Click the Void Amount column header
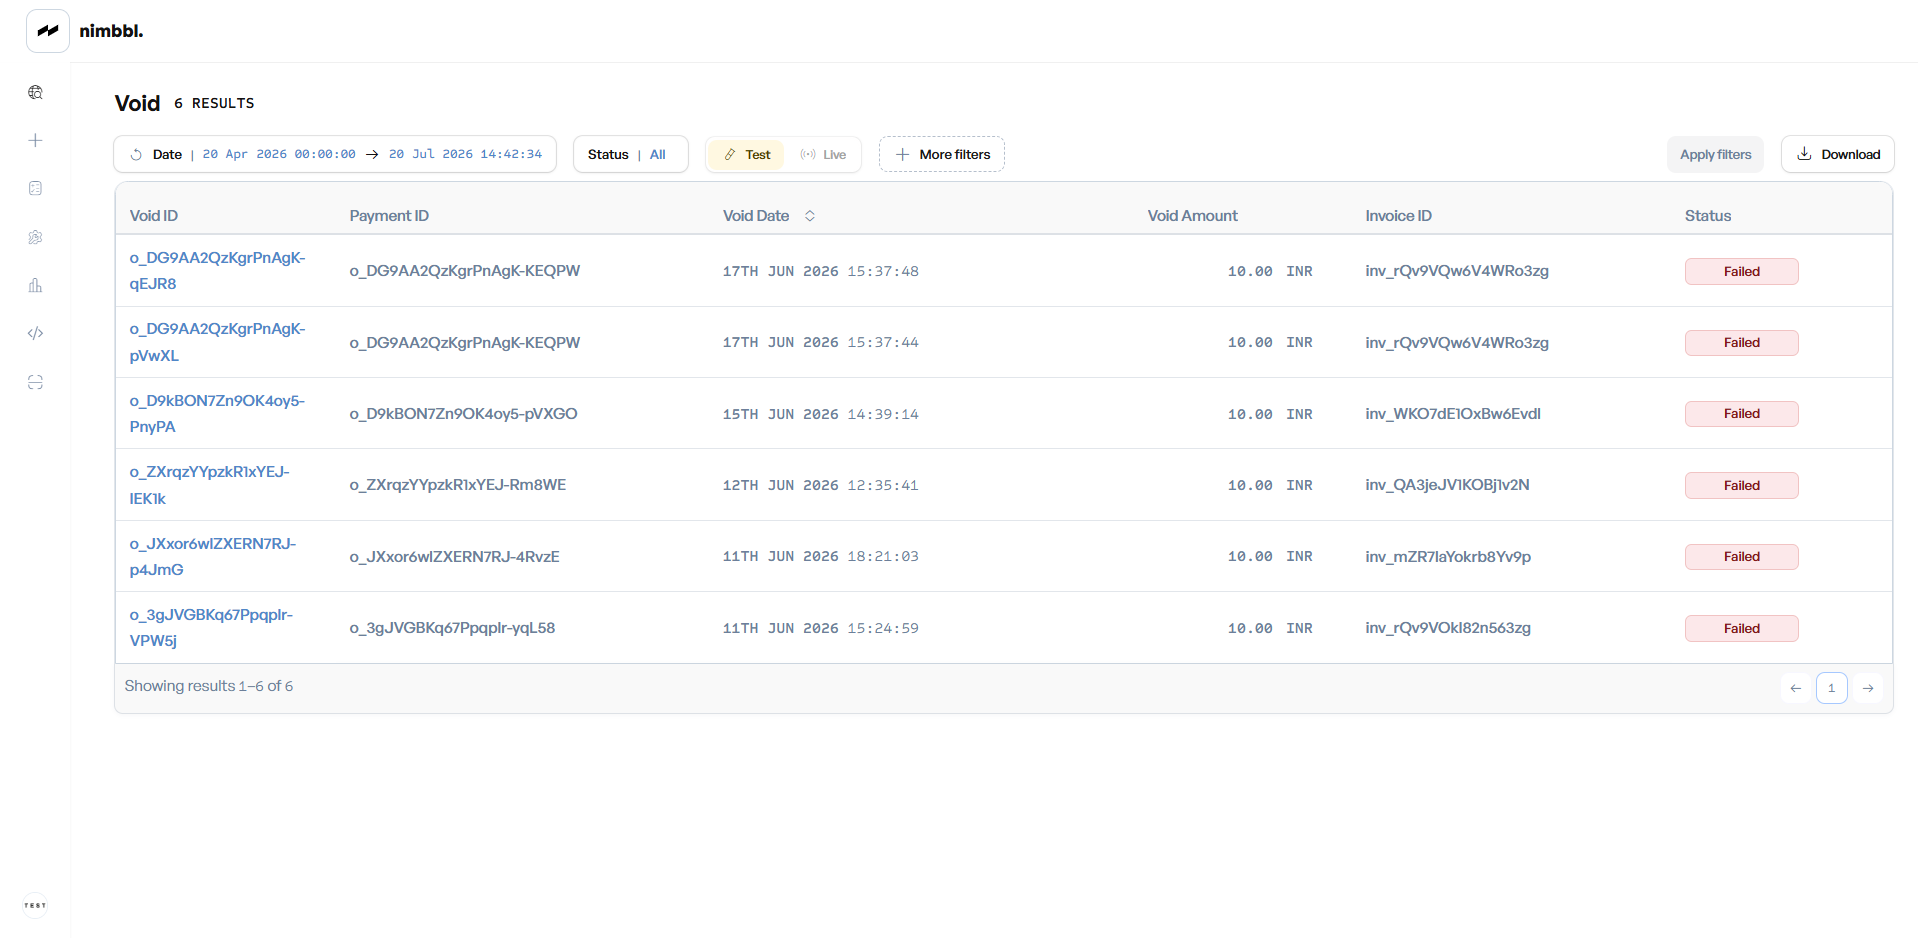 pos(1193,216)
